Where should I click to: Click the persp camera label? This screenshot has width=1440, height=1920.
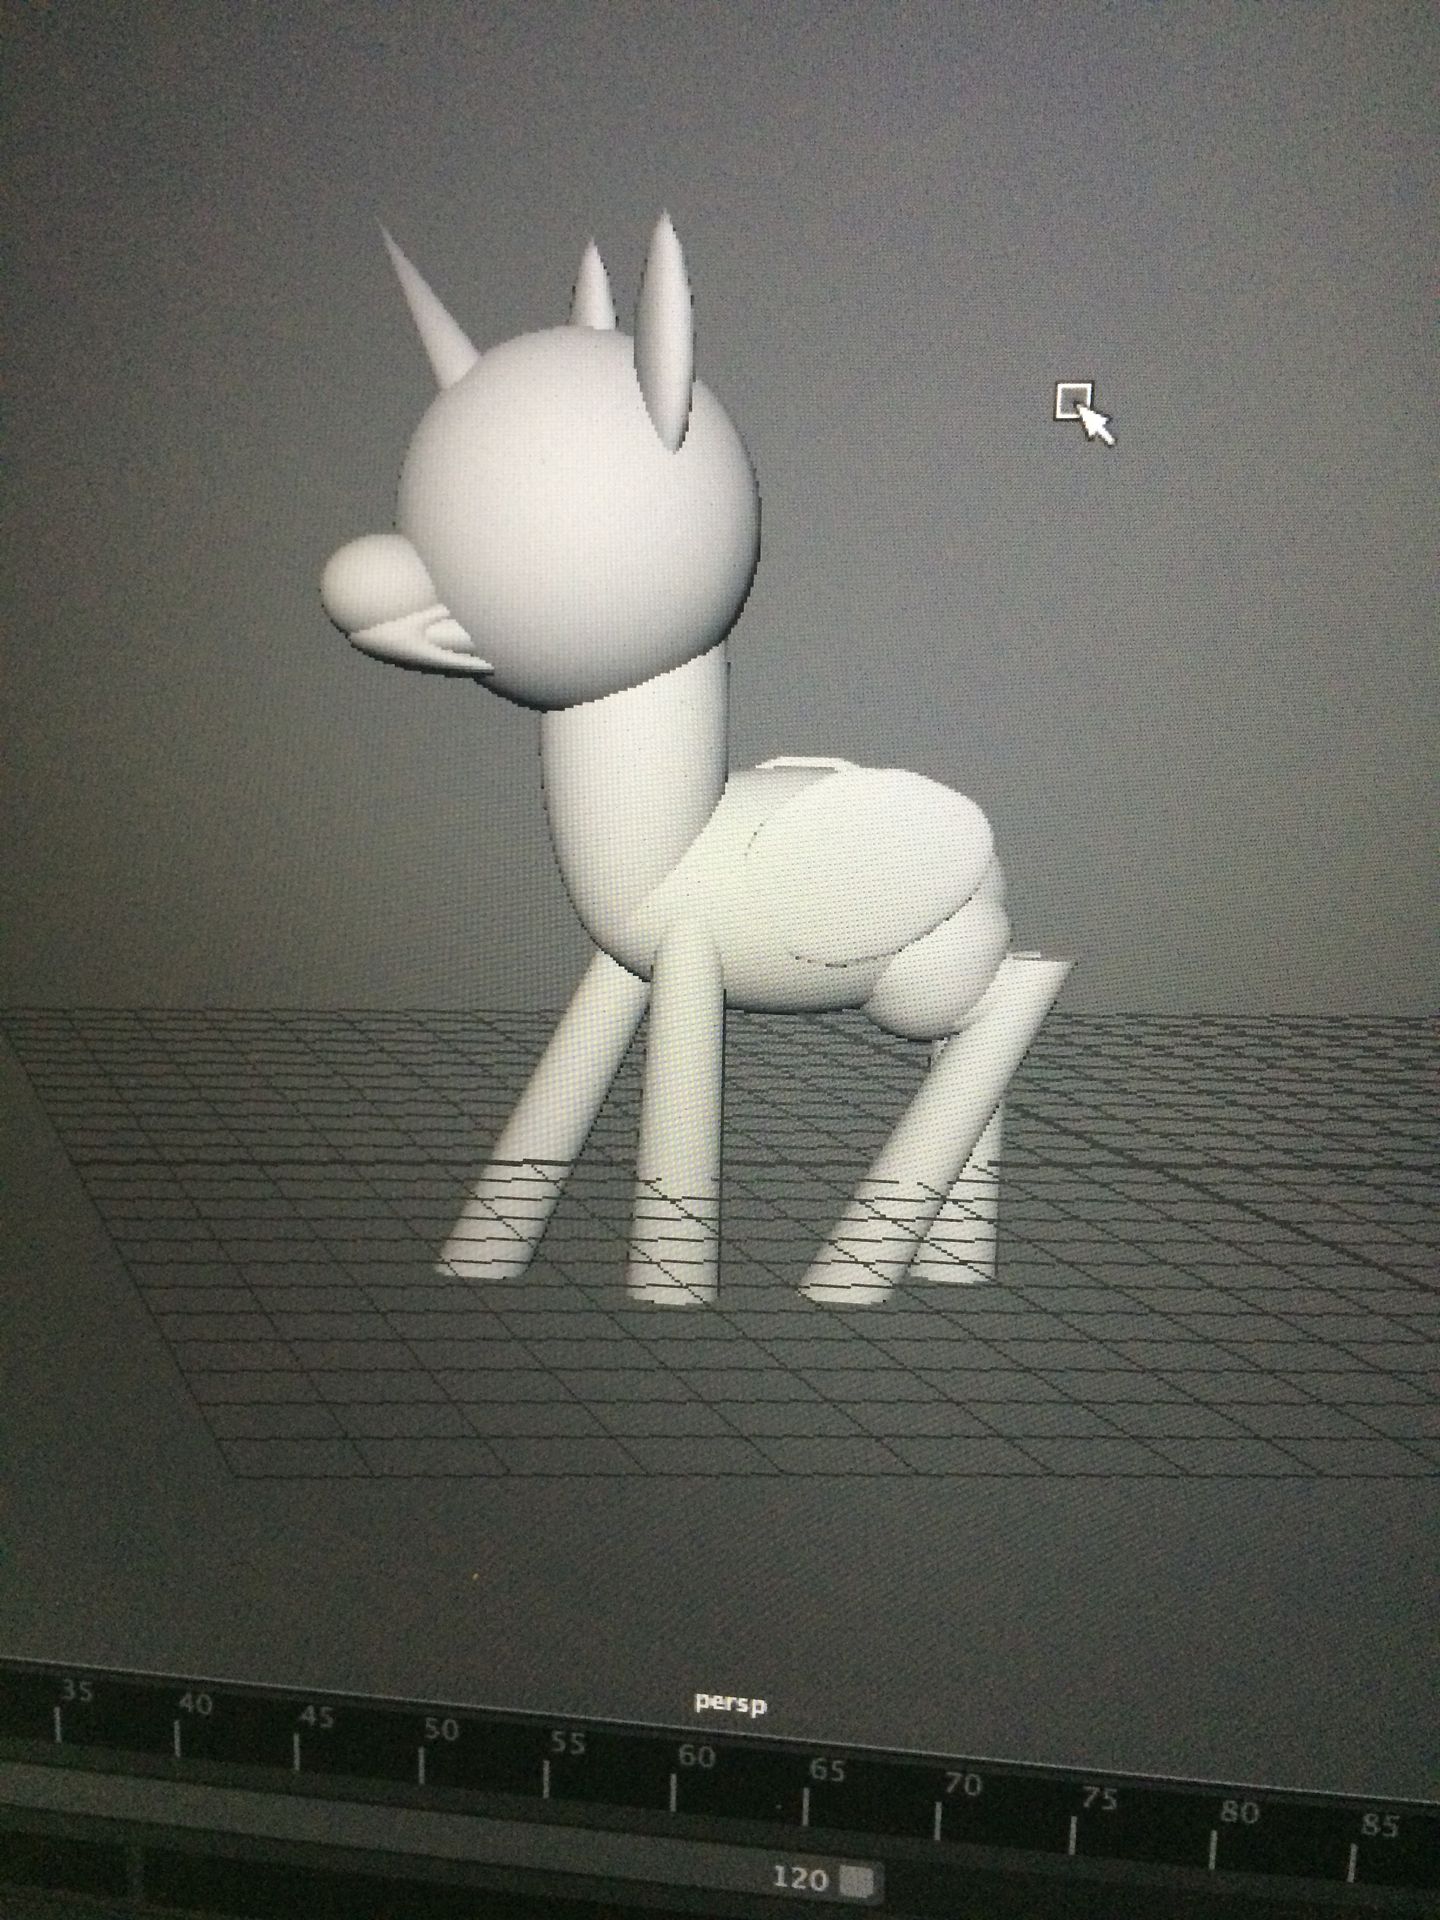[731, 1703]
